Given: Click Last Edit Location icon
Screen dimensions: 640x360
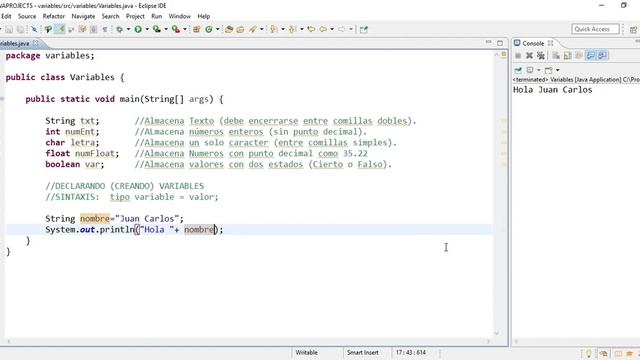Looking at the screenshot, I should pos(311,29).
